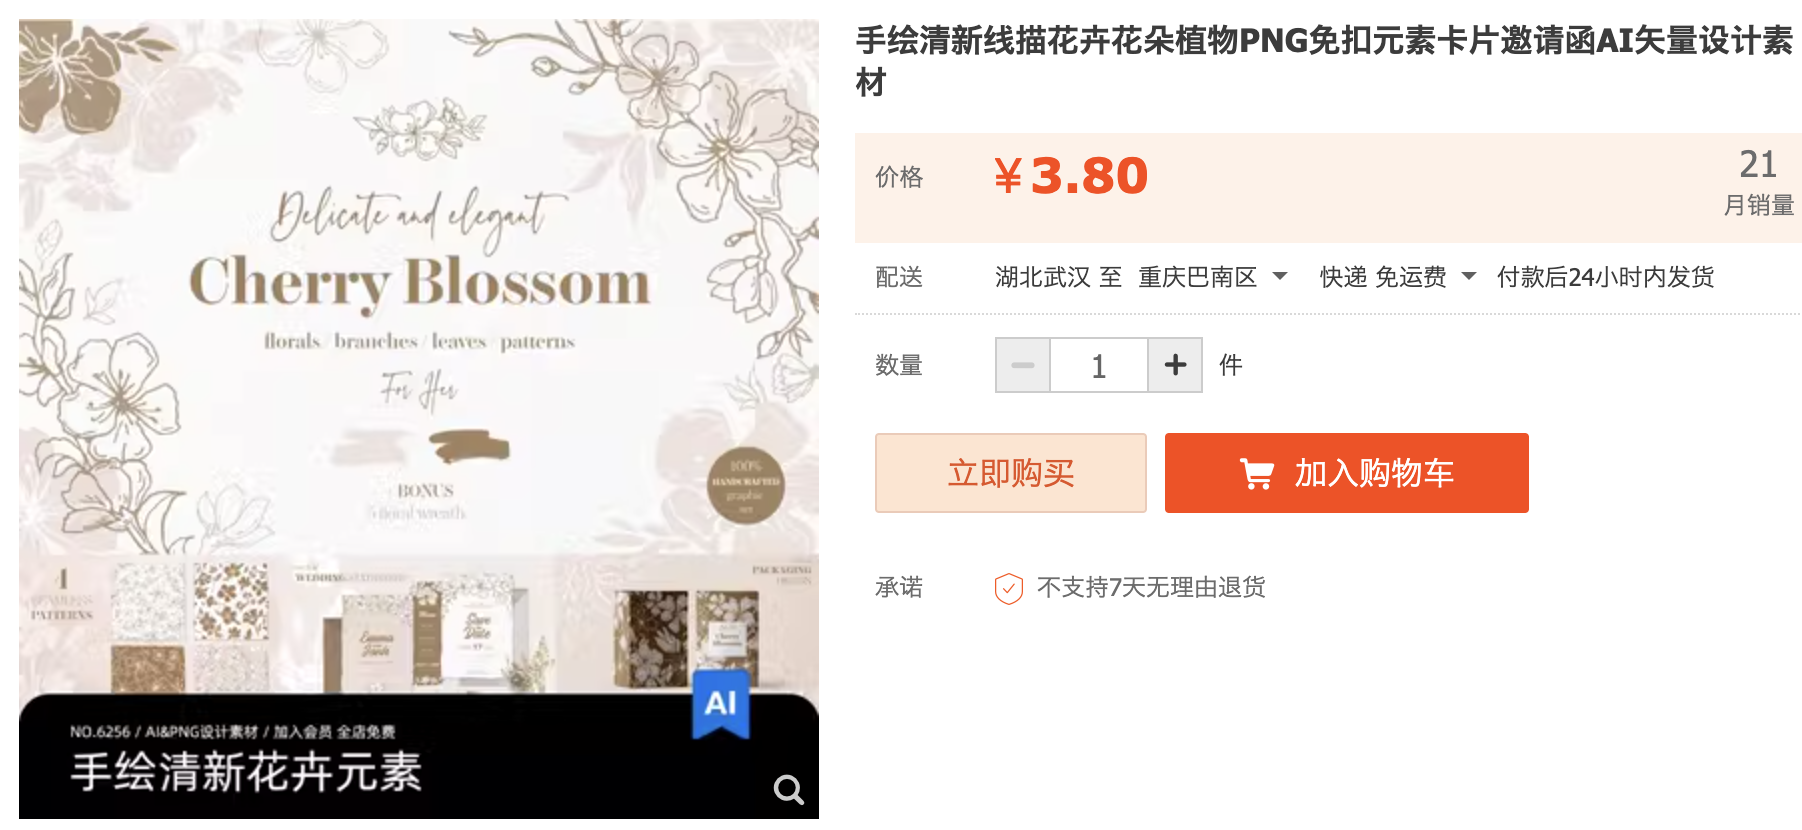
Task: Click the 100% handcrafted round badge
Action: pos(745,486)
